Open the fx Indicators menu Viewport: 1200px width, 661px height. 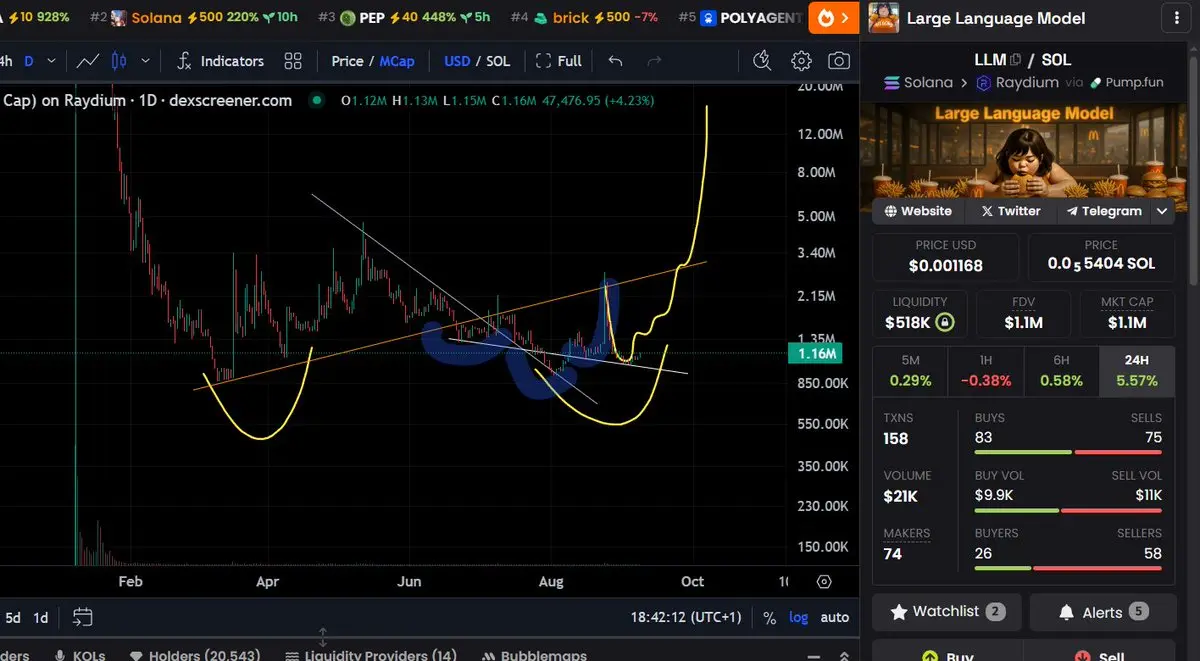point(219,61)
